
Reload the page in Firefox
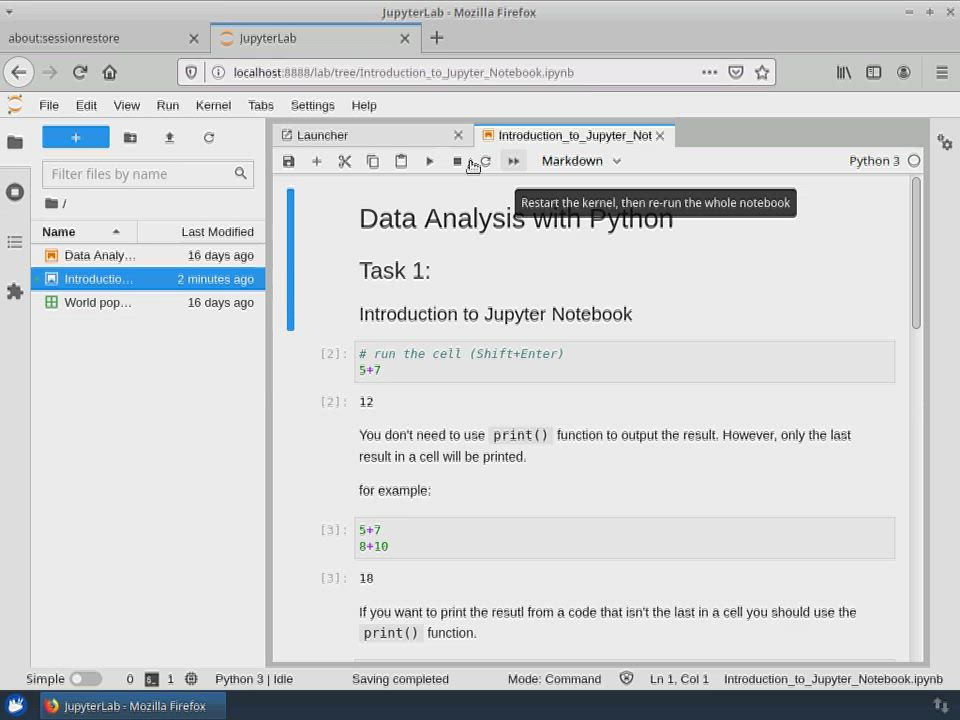click(80, 72)
